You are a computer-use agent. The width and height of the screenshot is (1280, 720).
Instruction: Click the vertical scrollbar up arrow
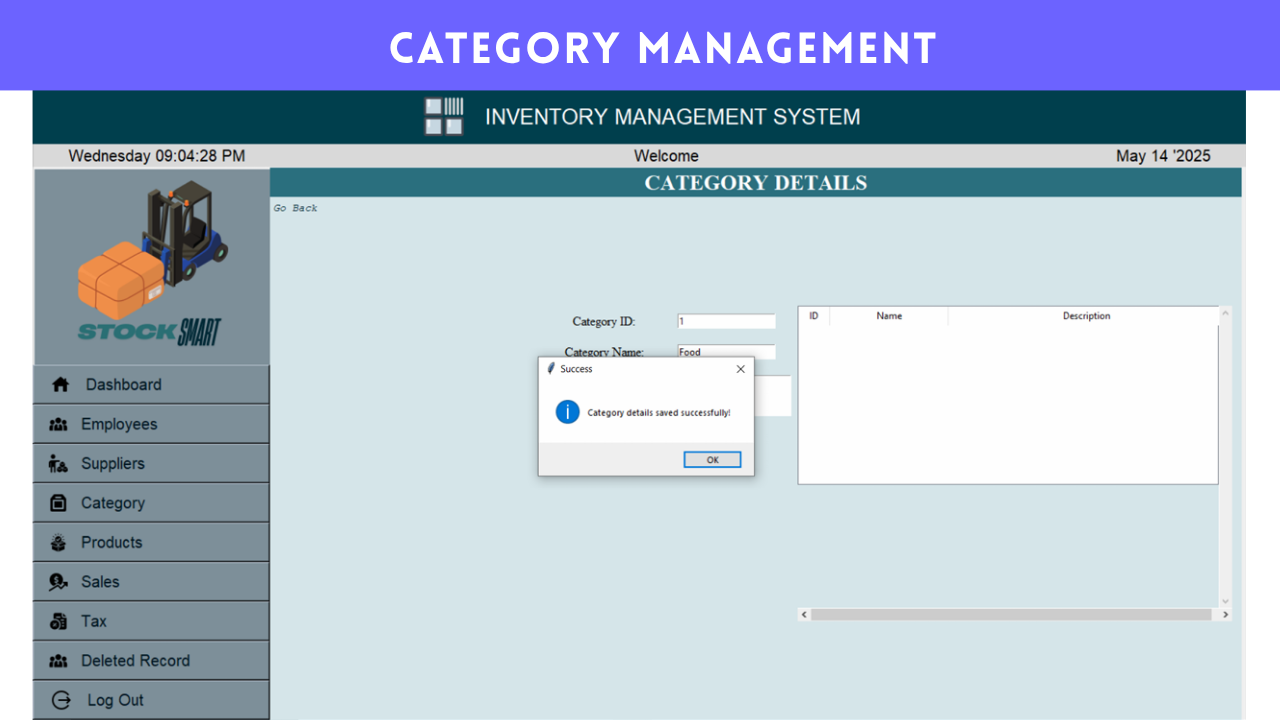click(1225, 313)
